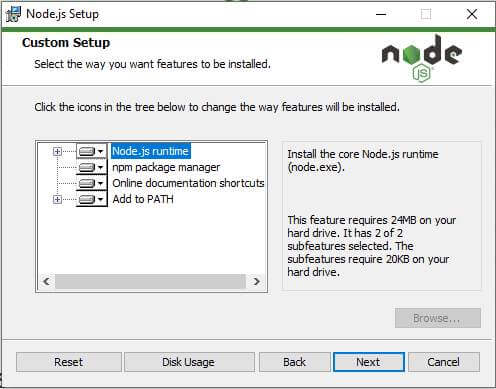The height and width of the screenshot is (389, 496).
Task: Expand the Add to PATH tree node
Action: [57, 199]
